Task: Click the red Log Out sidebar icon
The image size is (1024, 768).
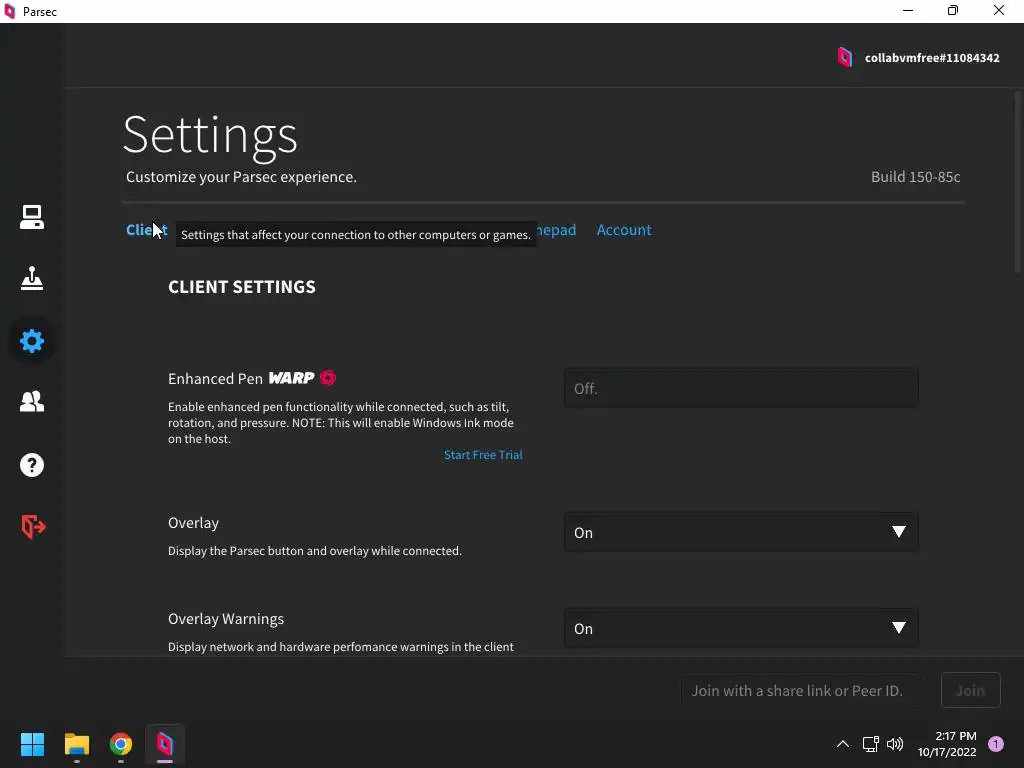Action: 33,526
